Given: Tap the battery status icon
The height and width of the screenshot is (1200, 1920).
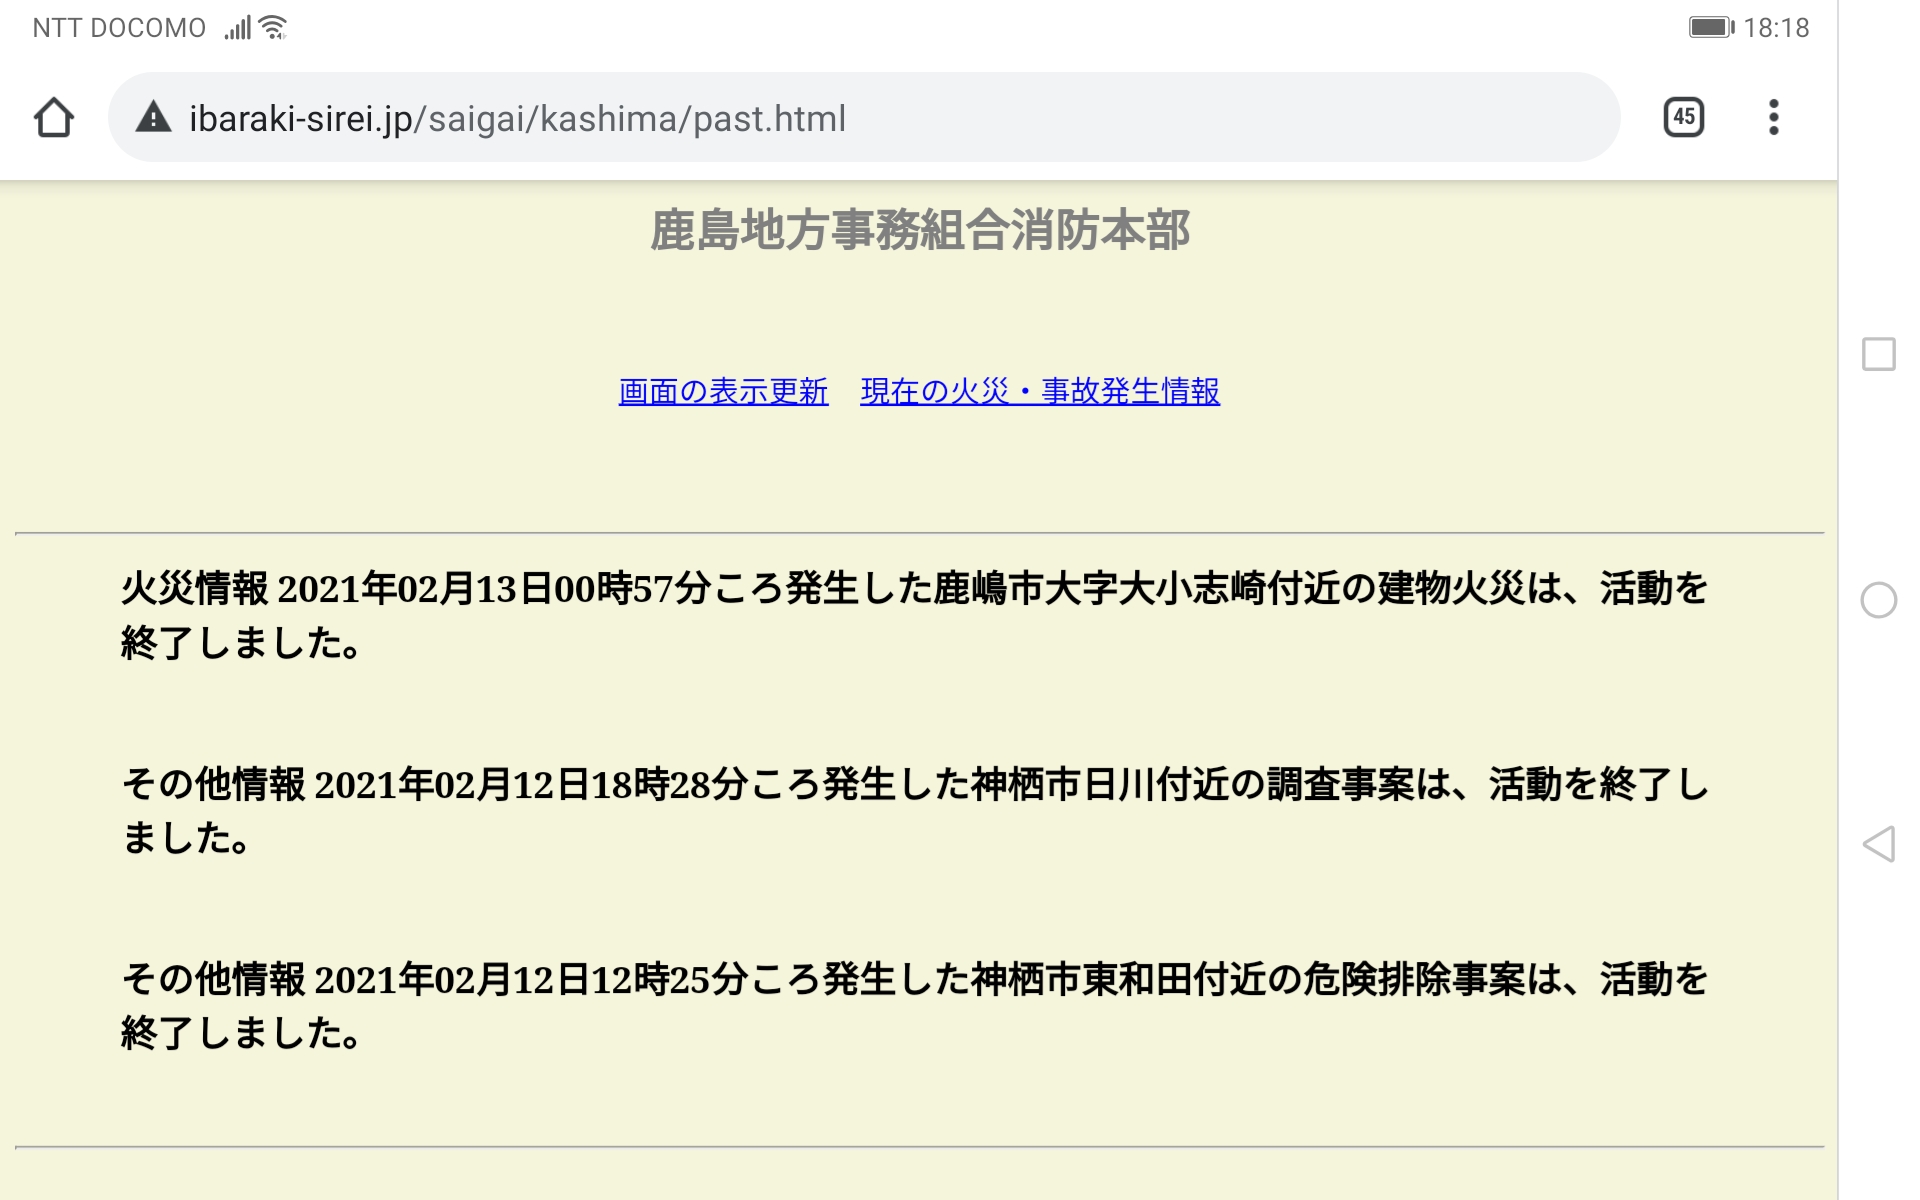Looking at the screenshot, I should 1711,27.
